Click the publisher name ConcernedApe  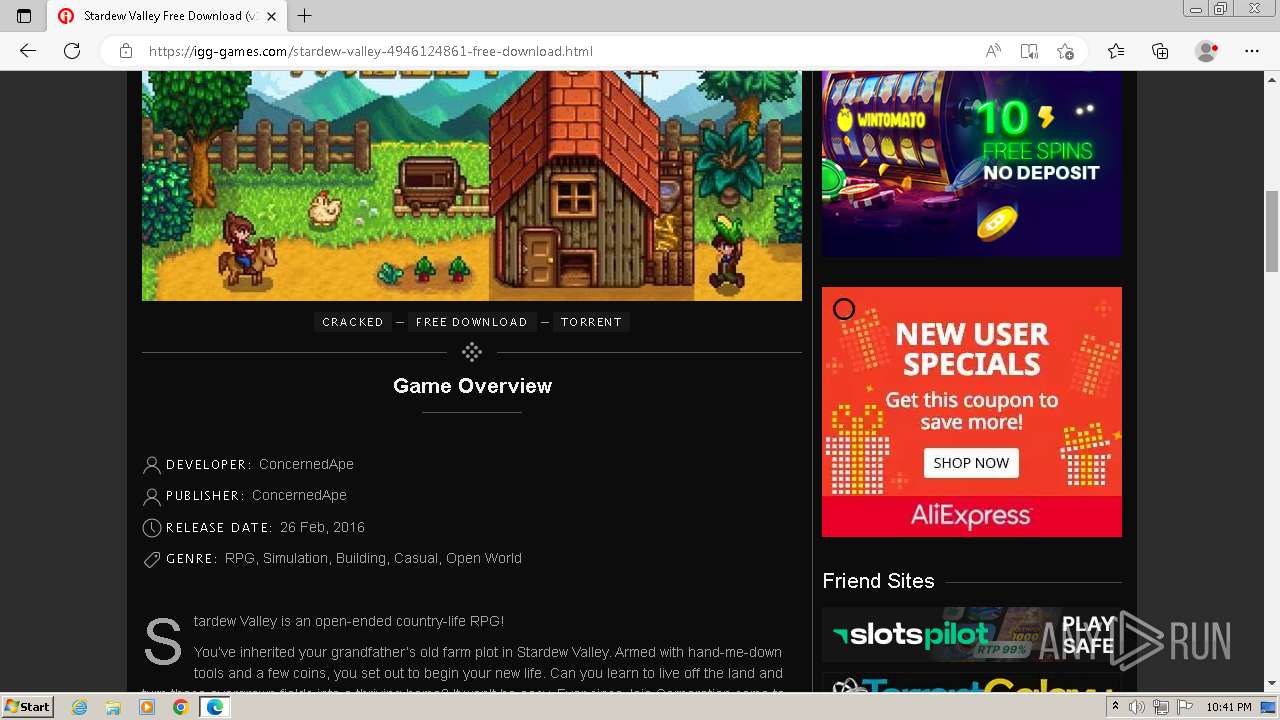click(x=299, y=495)
